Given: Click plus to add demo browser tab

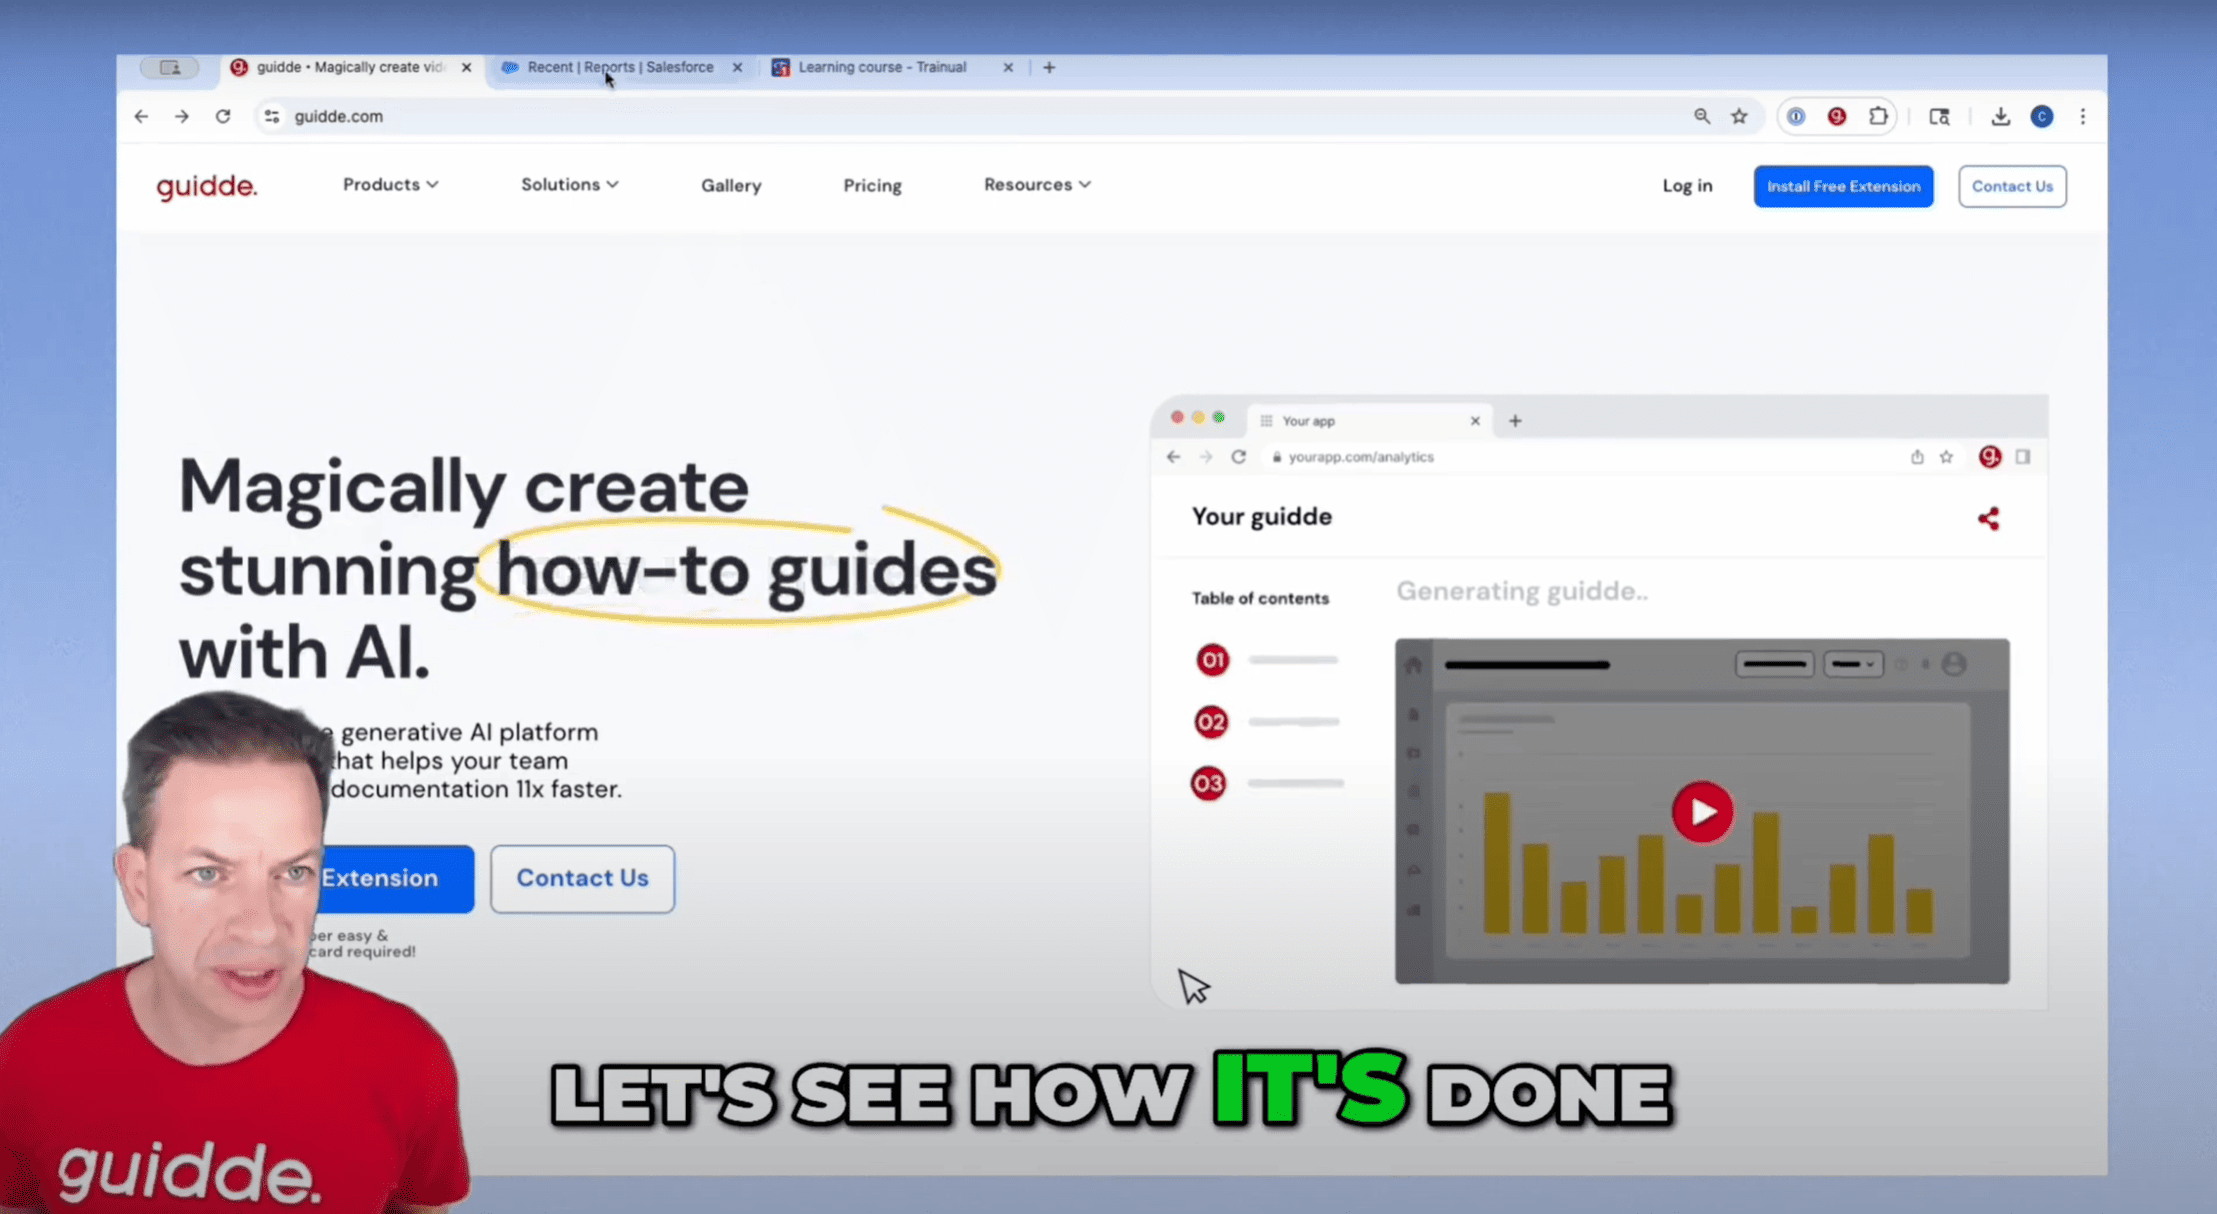Looking at the screenshot, I should pyautogui.click(x=1515, y=421).
